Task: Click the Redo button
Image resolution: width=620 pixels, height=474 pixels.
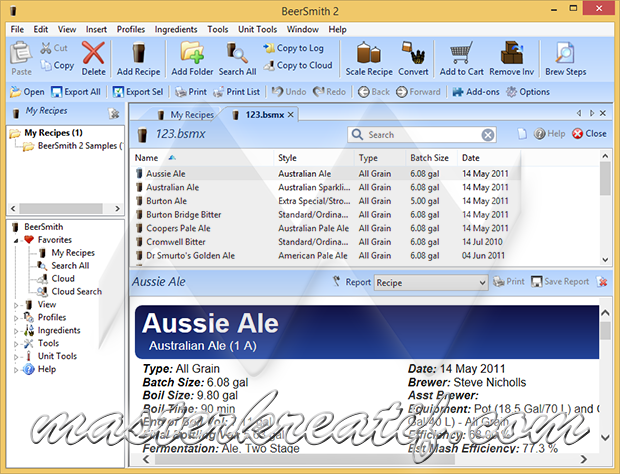Action: tap(329, 92)
